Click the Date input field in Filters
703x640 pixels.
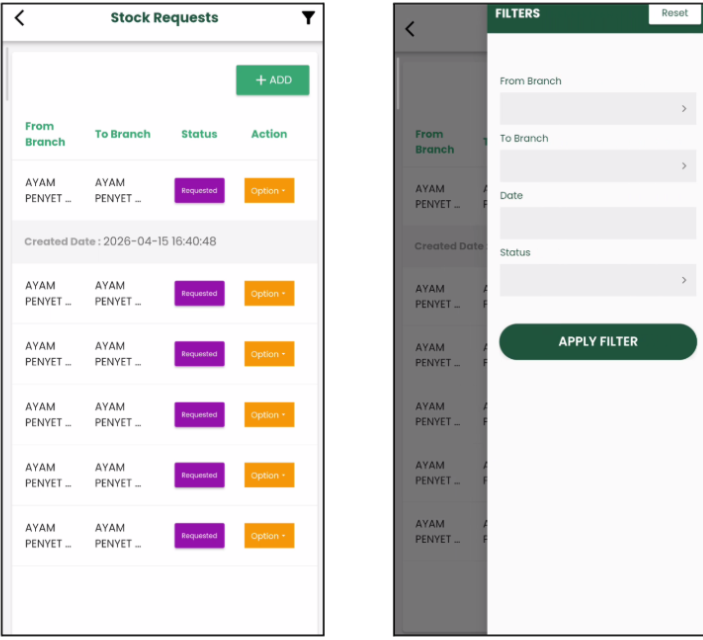pyautogui.click(x=597, y=223)
